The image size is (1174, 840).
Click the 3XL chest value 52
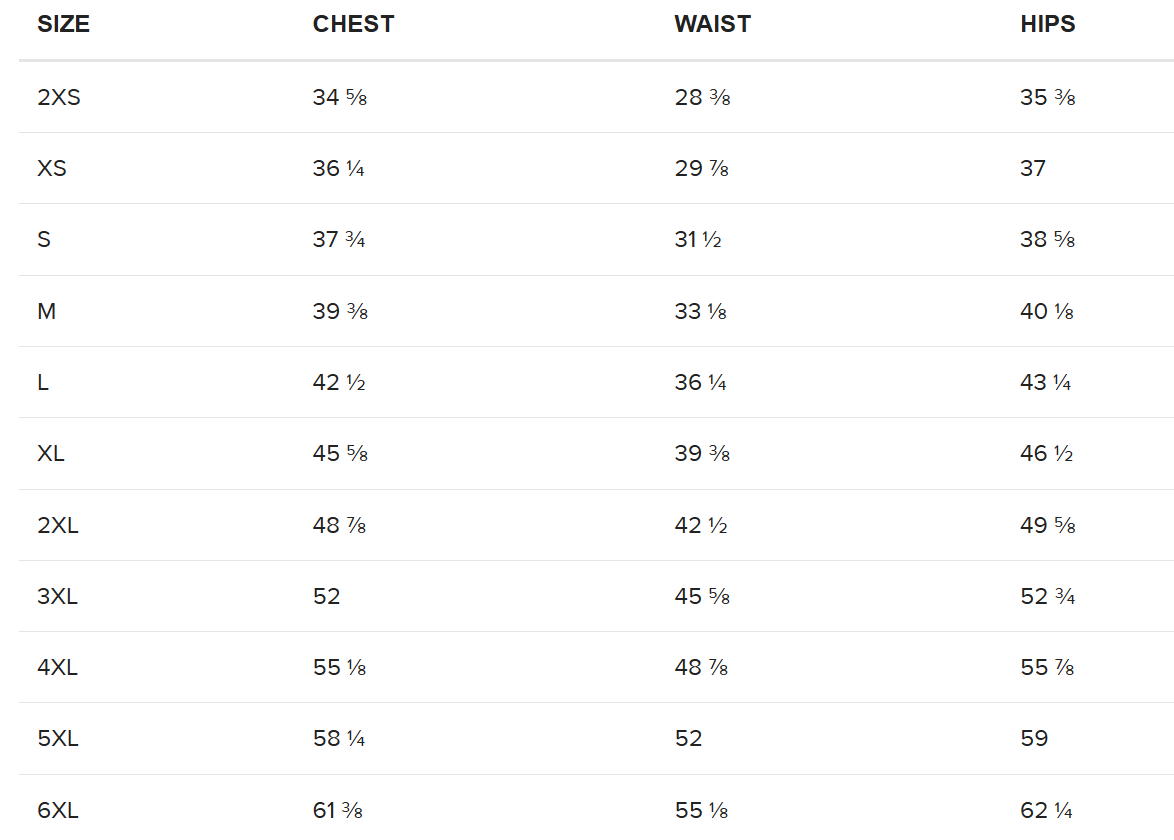[326, 596]
